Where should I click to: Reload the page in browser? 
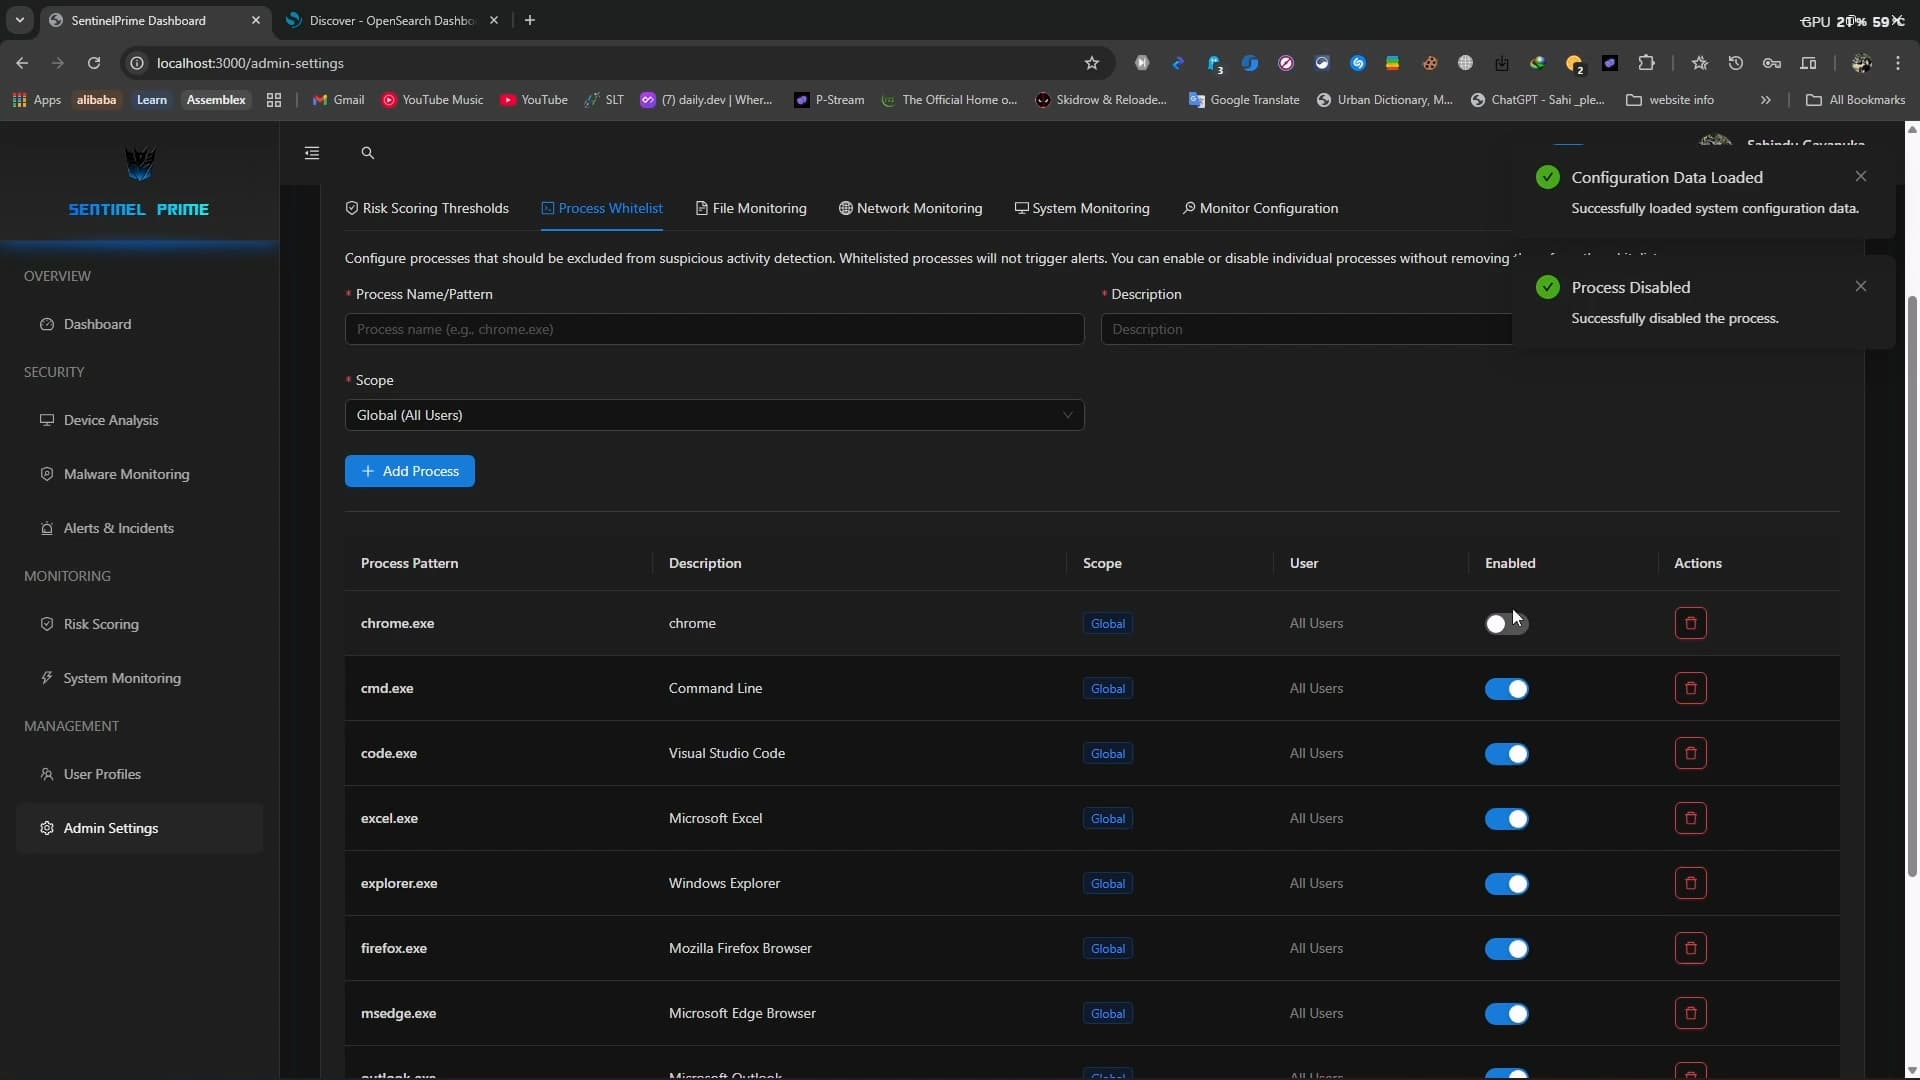pyautogui.click(x=94, y=63)
